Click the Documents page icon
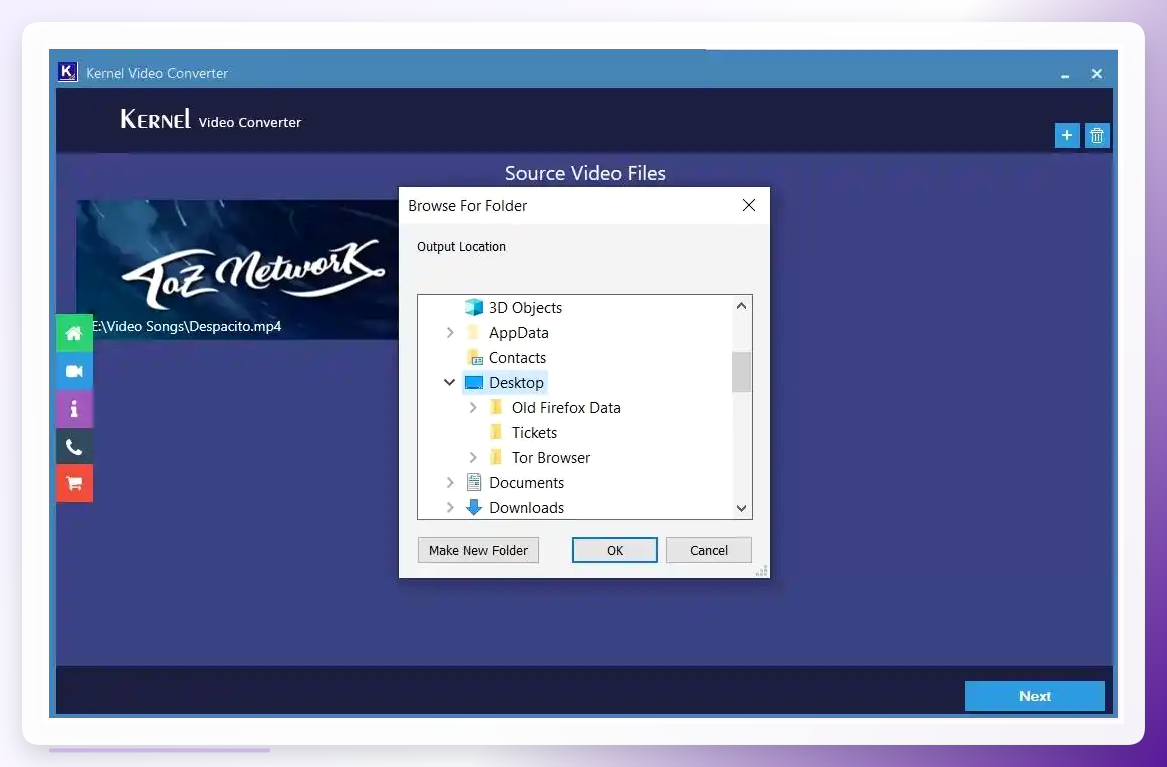 coord(473,482)
